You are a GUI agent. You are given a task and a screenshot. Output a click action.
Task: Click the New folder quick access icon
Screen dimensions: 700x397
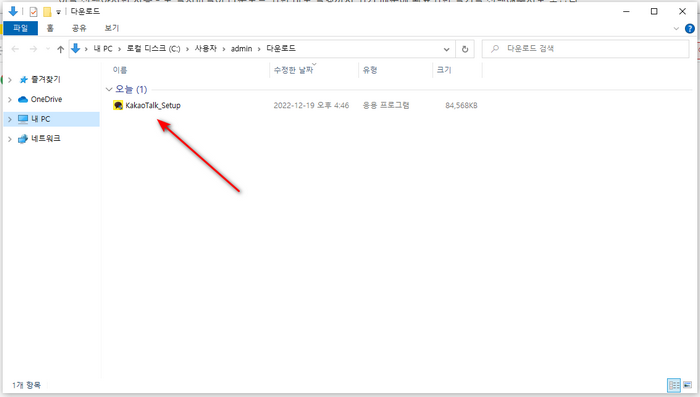(x=47, y=12)
